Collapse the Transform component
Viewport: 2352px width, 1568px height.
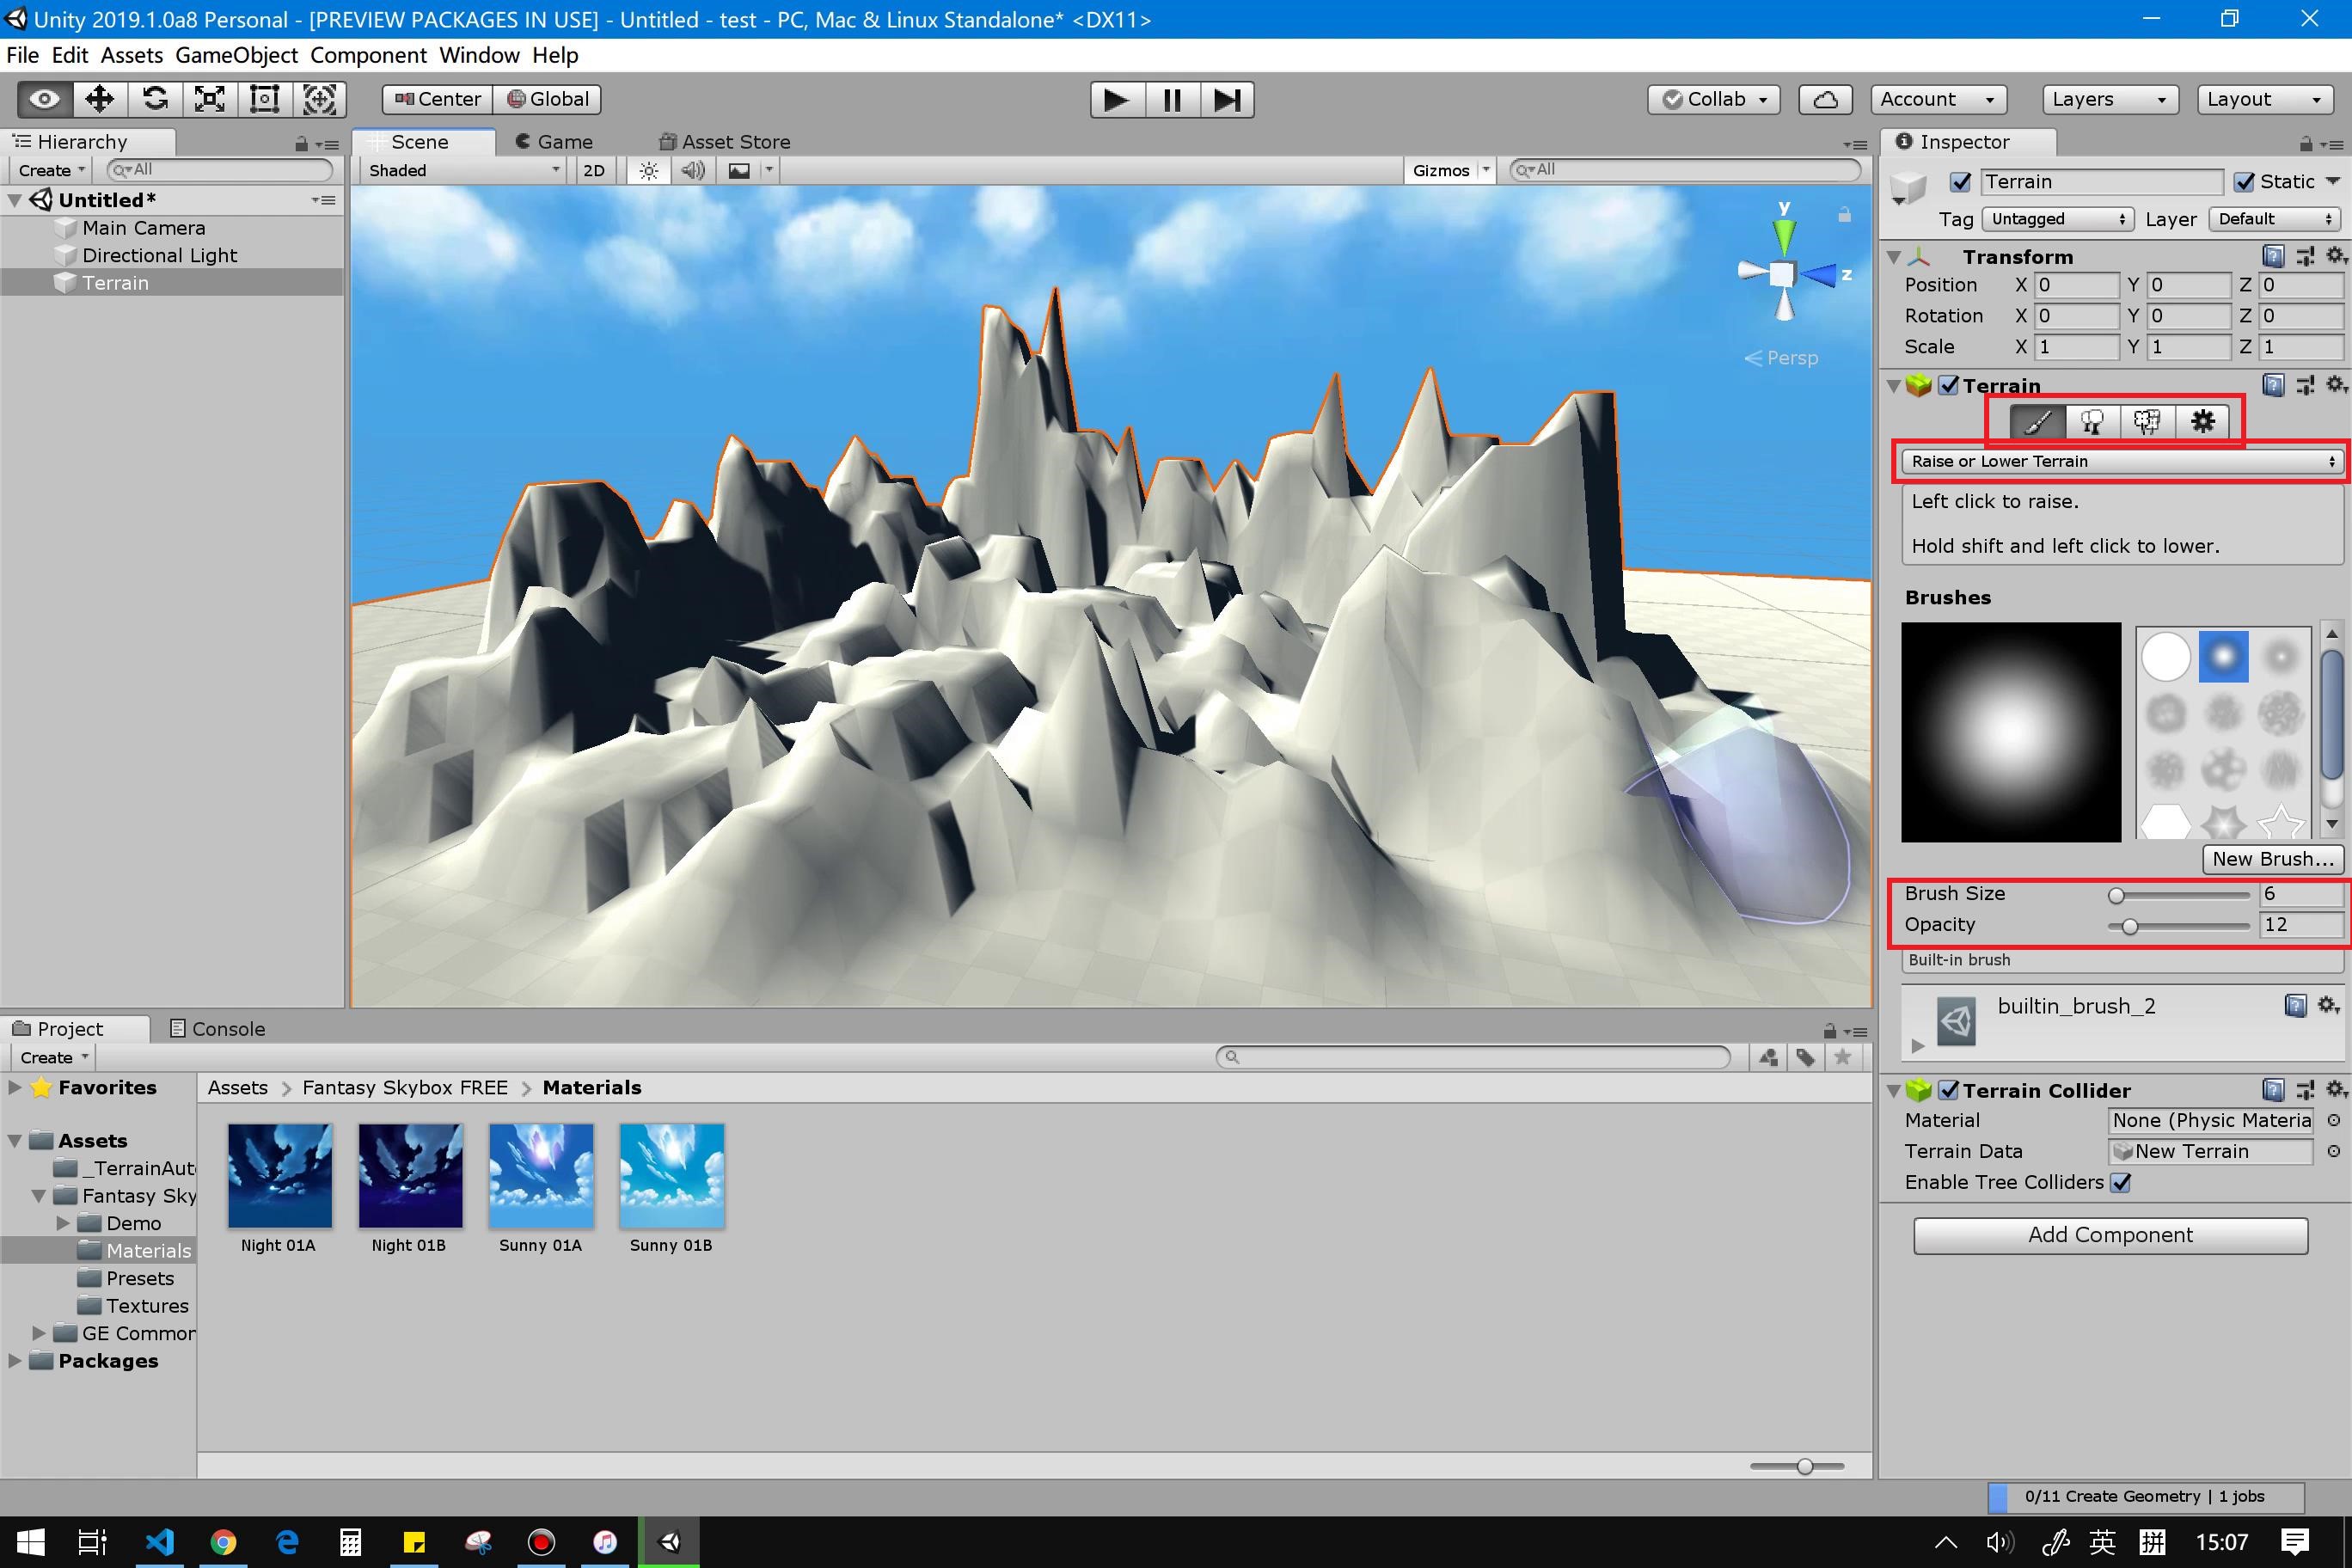click(1893, 257)
